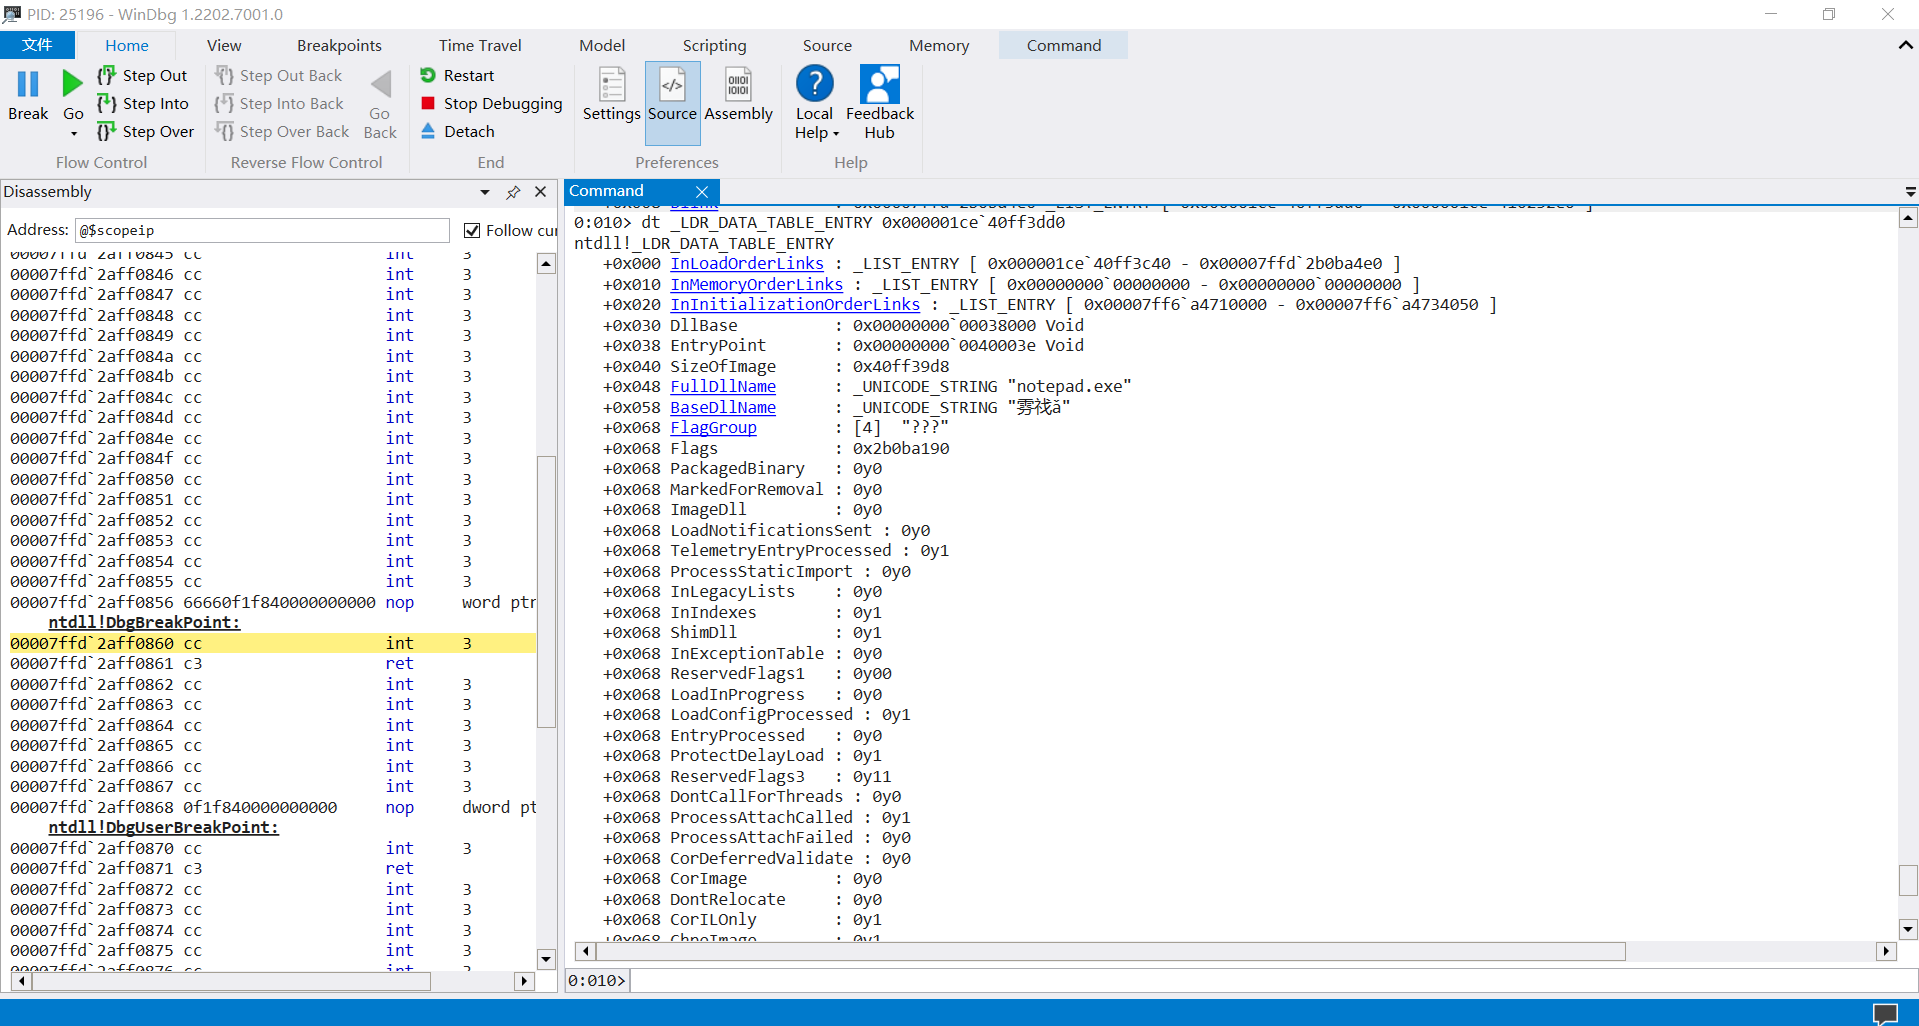Toggle Follow current instruction checkbox
This screenshot has height=1026, width=1919.
click(x=472, y=231)
